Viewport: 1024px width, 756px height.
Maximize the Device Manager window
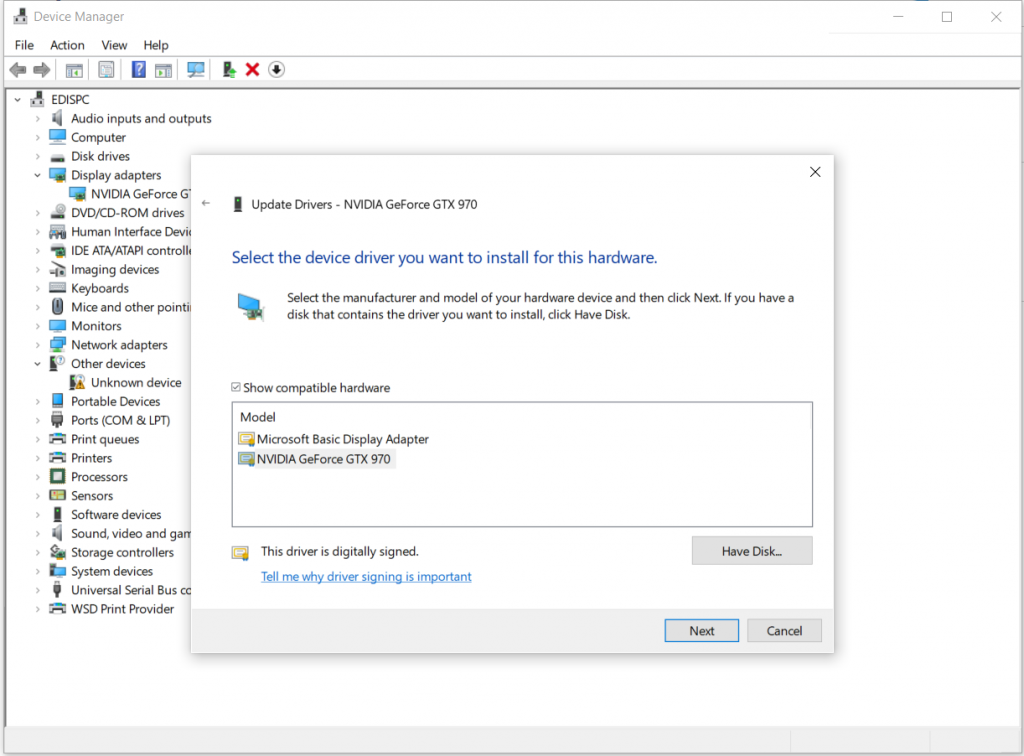coord(947,17)
